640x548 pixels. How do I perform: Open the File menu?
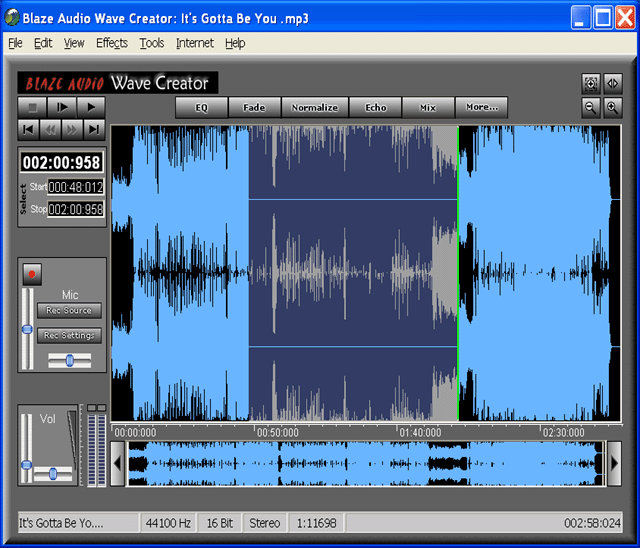click(x=15, y=43)
